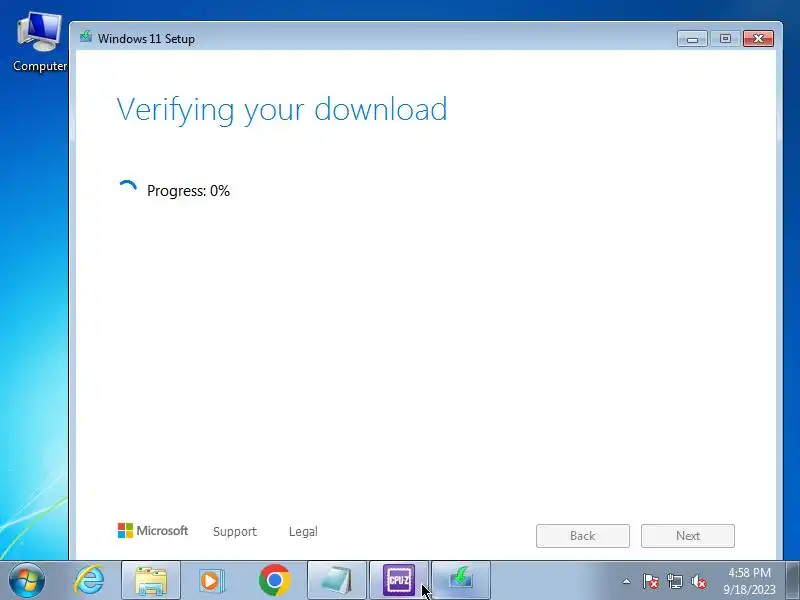Launch Windows Media Player from taskbar
Screen dimensions: 800x600
212,580
